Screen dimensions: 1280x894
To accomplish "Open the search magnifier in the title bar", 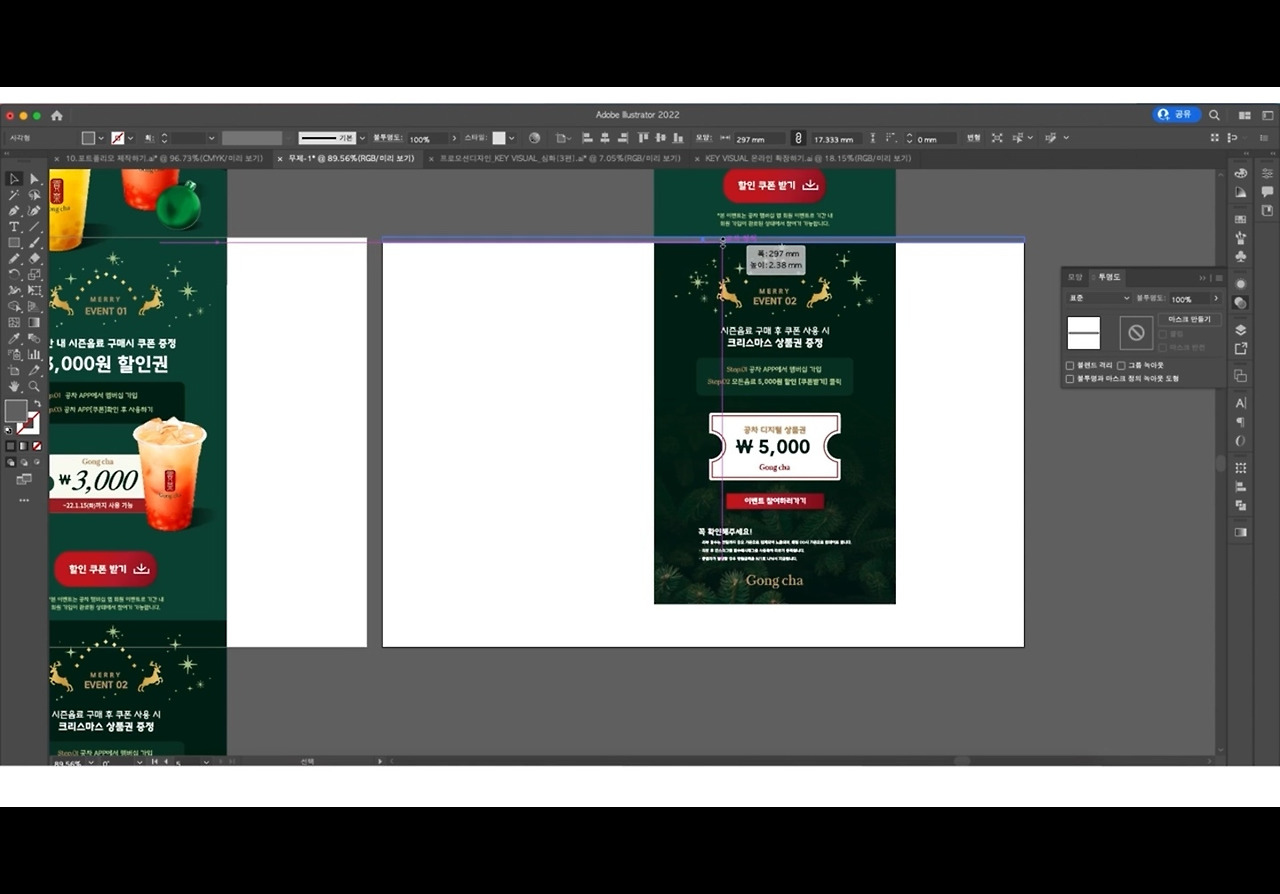I will pyautogui.click(x=1214, y=115).
